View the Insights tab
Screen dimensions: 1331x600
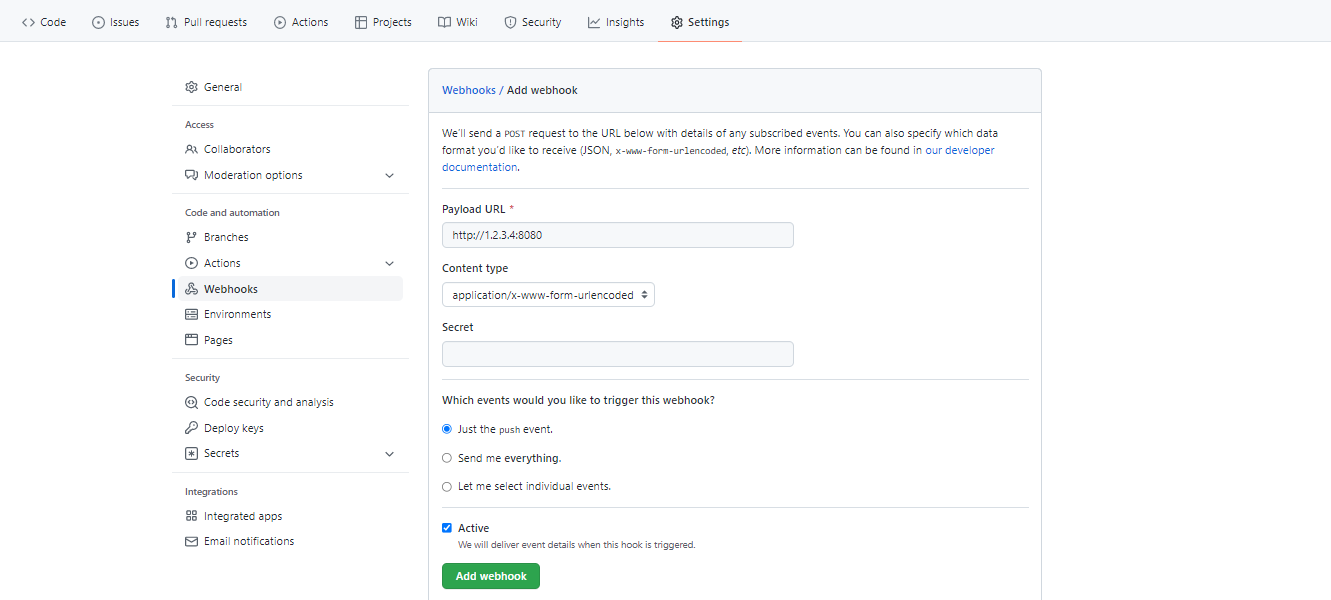tap(616, 22)
